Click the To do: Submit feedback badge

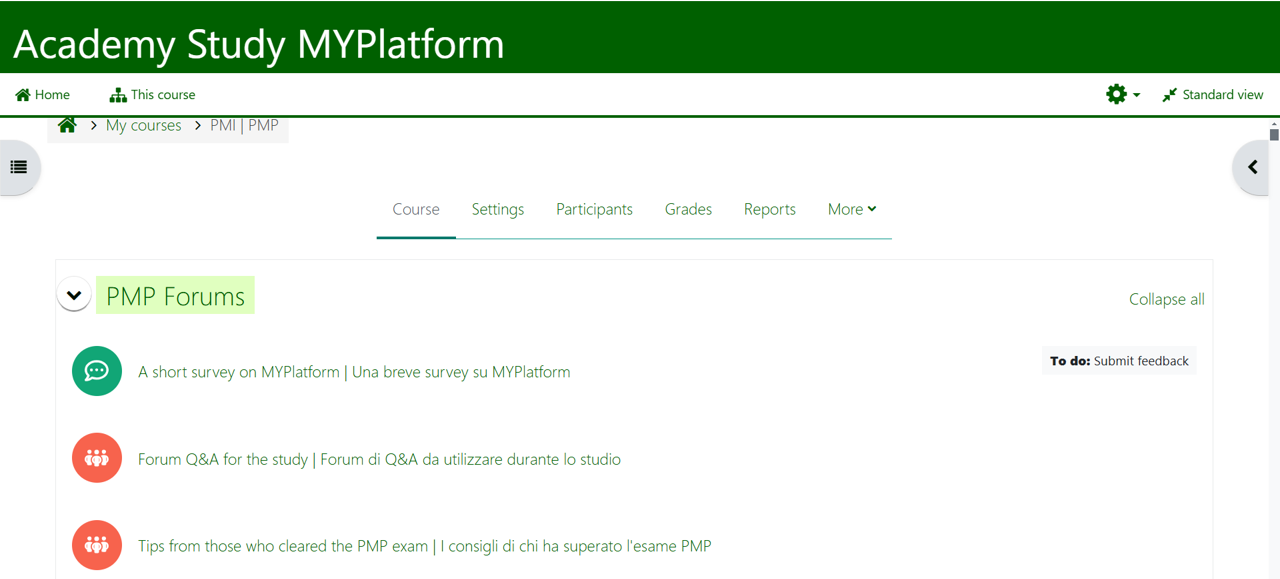pyautogui.click(x=1119, y=361)
